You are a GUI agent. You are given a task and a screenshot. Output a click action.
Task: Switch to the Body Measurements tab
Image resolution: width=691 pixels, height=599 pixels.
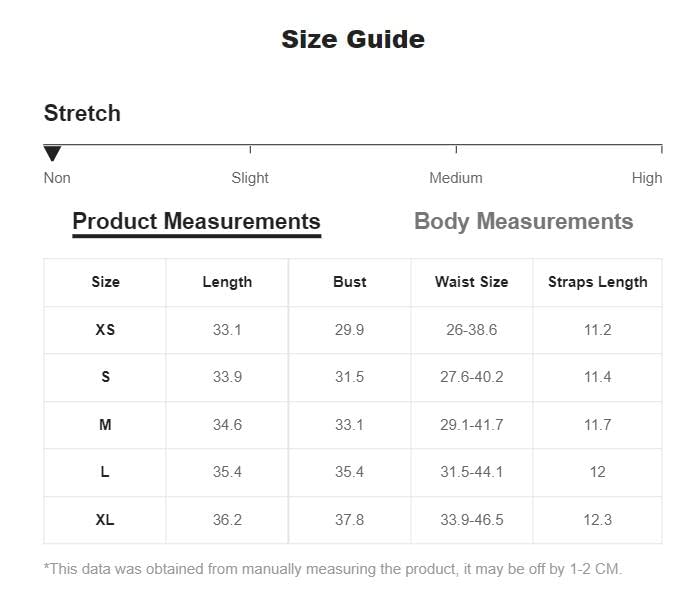click(x=523, y=222)
